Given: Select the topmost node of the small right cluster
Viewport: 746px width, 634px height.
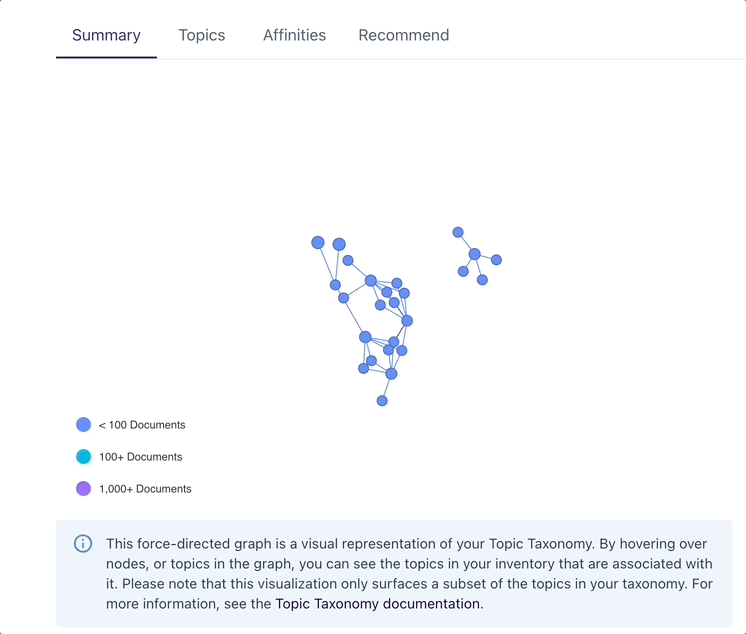Looking at the screenshot, I should coord(458,232).
